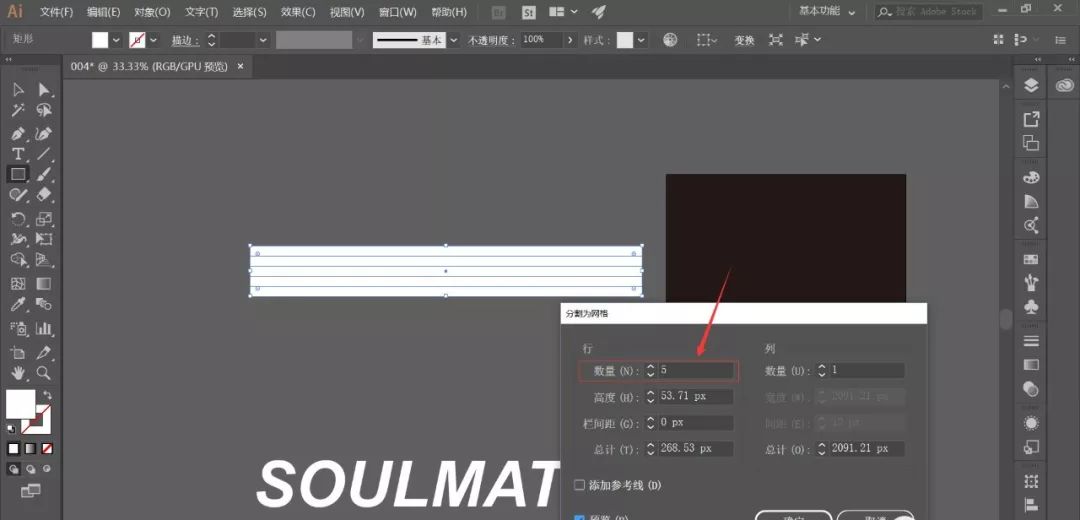Click the Direct Selection tool

click(x=44, y=90)
